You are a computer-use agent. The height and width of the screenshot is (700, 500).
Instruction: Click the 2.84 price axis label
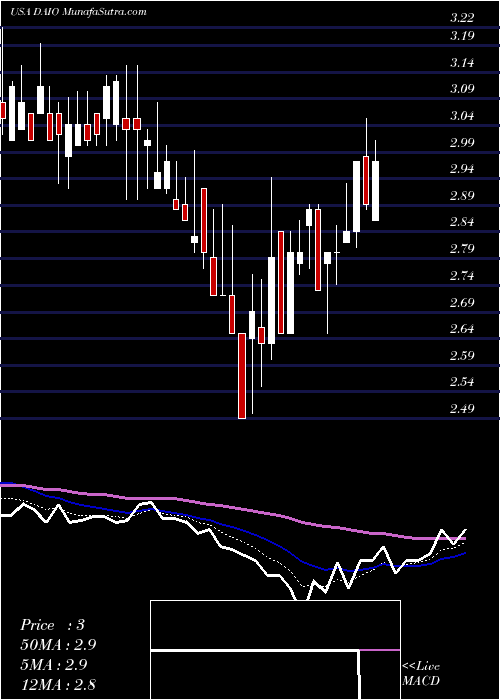point(462,222)
